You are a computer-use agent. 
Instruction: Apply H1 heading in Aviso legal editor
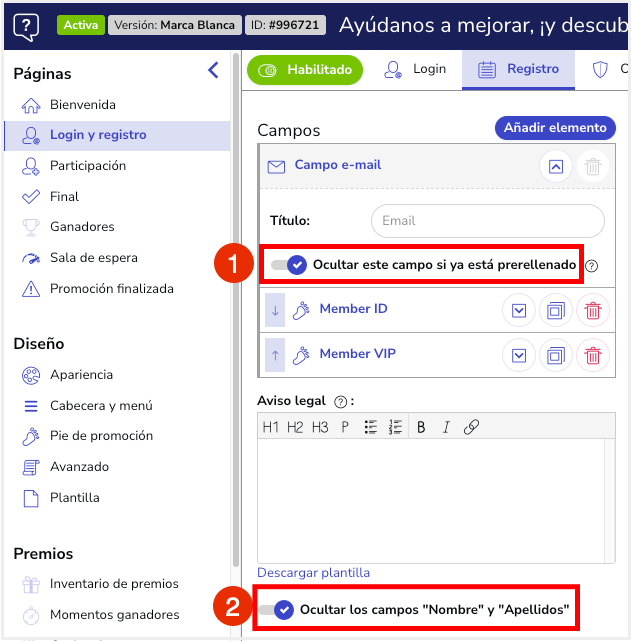pyautogui.click(x=270, y=427)
